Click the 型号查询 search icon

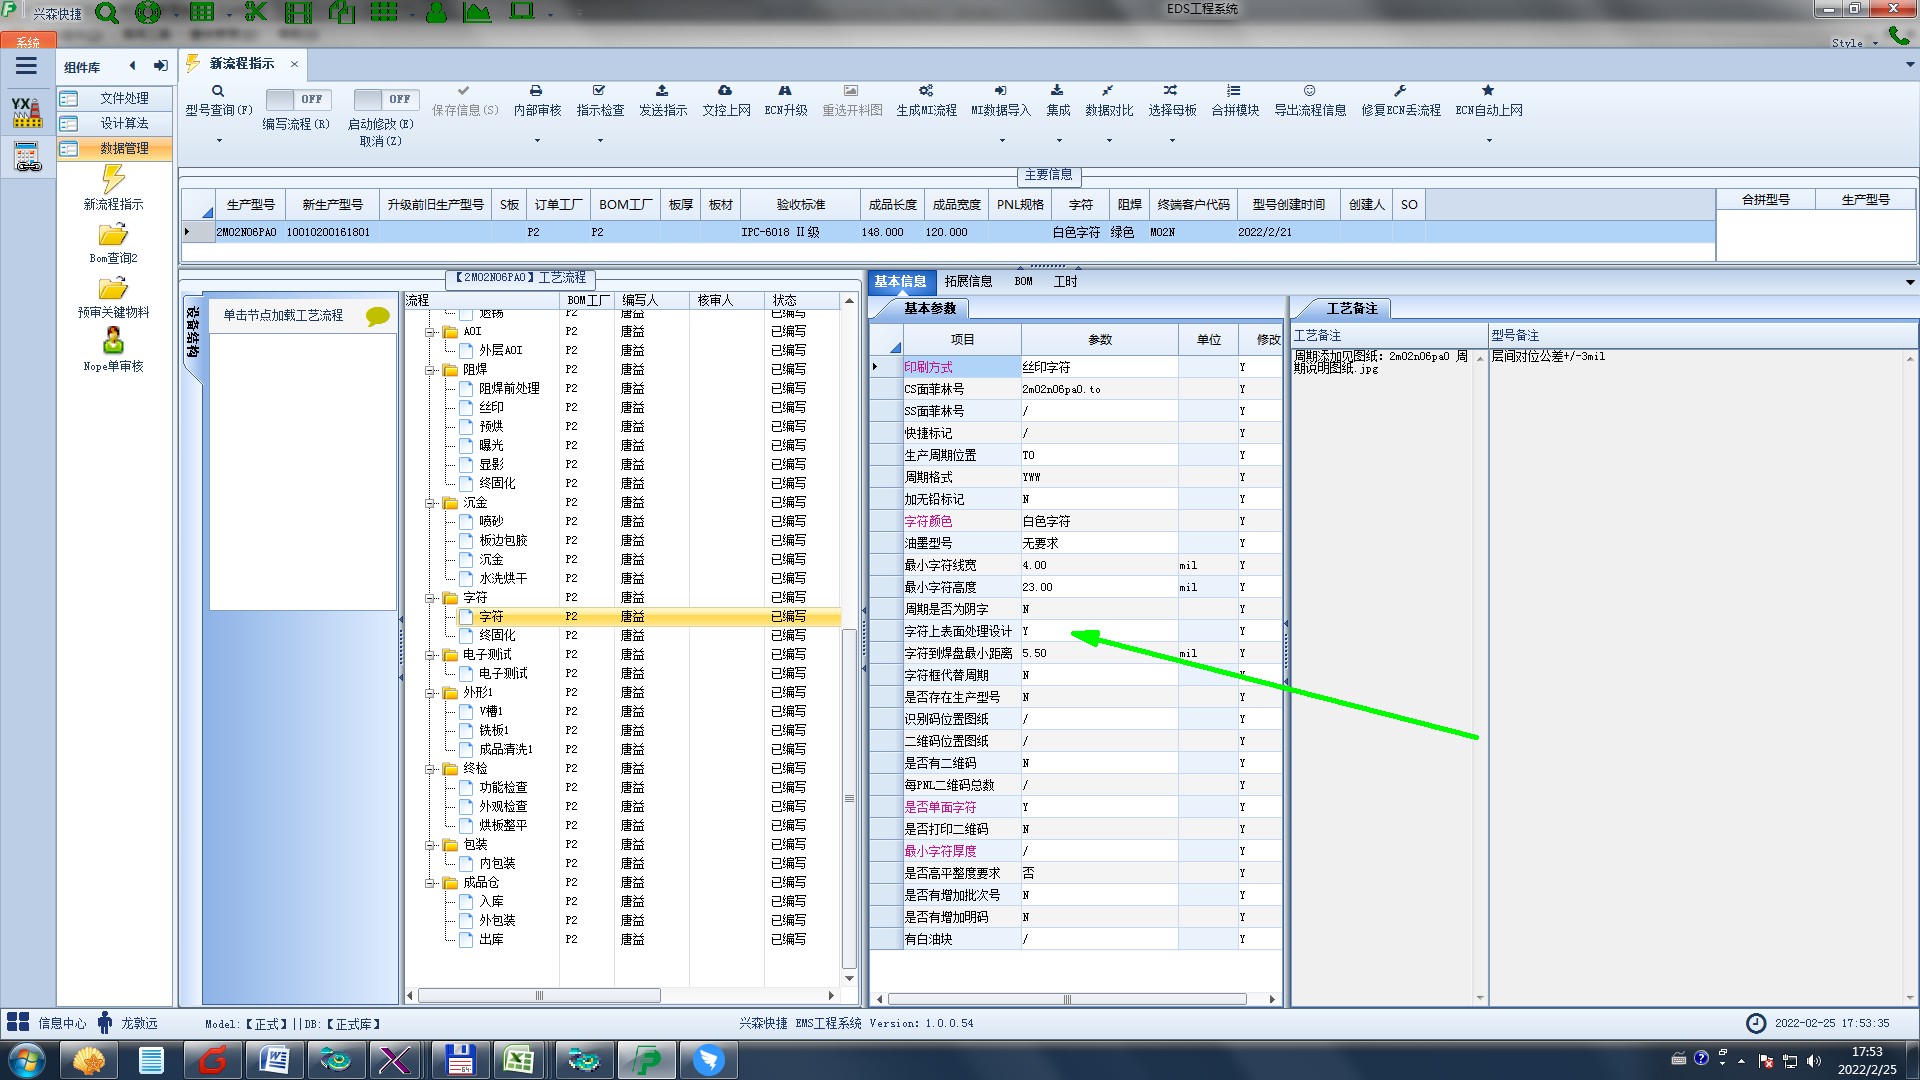point(218,91)
